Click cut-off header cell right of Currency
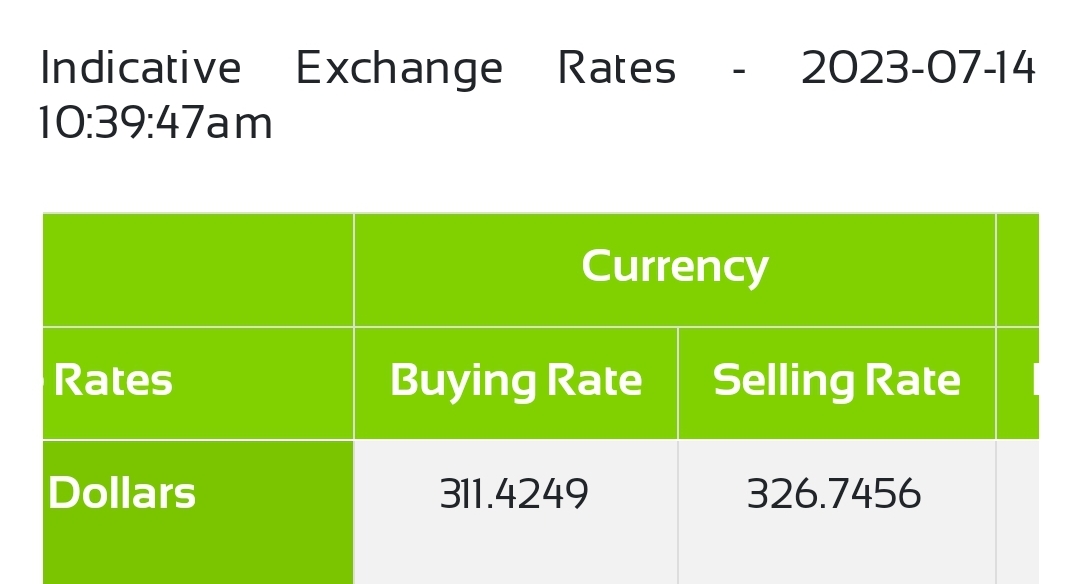1080x584 pixels. click(x=1018, y=269)
